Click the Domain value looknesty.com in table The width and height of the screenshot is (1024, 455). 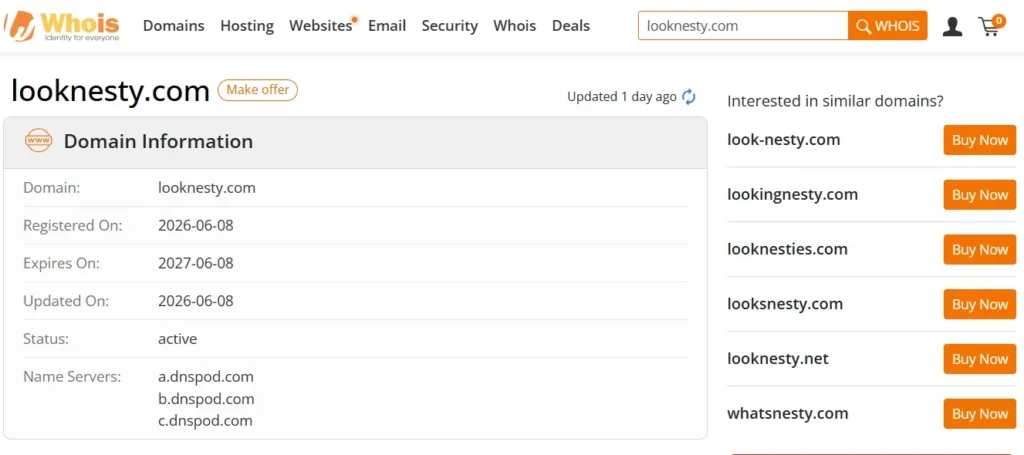tap(207, 188)
